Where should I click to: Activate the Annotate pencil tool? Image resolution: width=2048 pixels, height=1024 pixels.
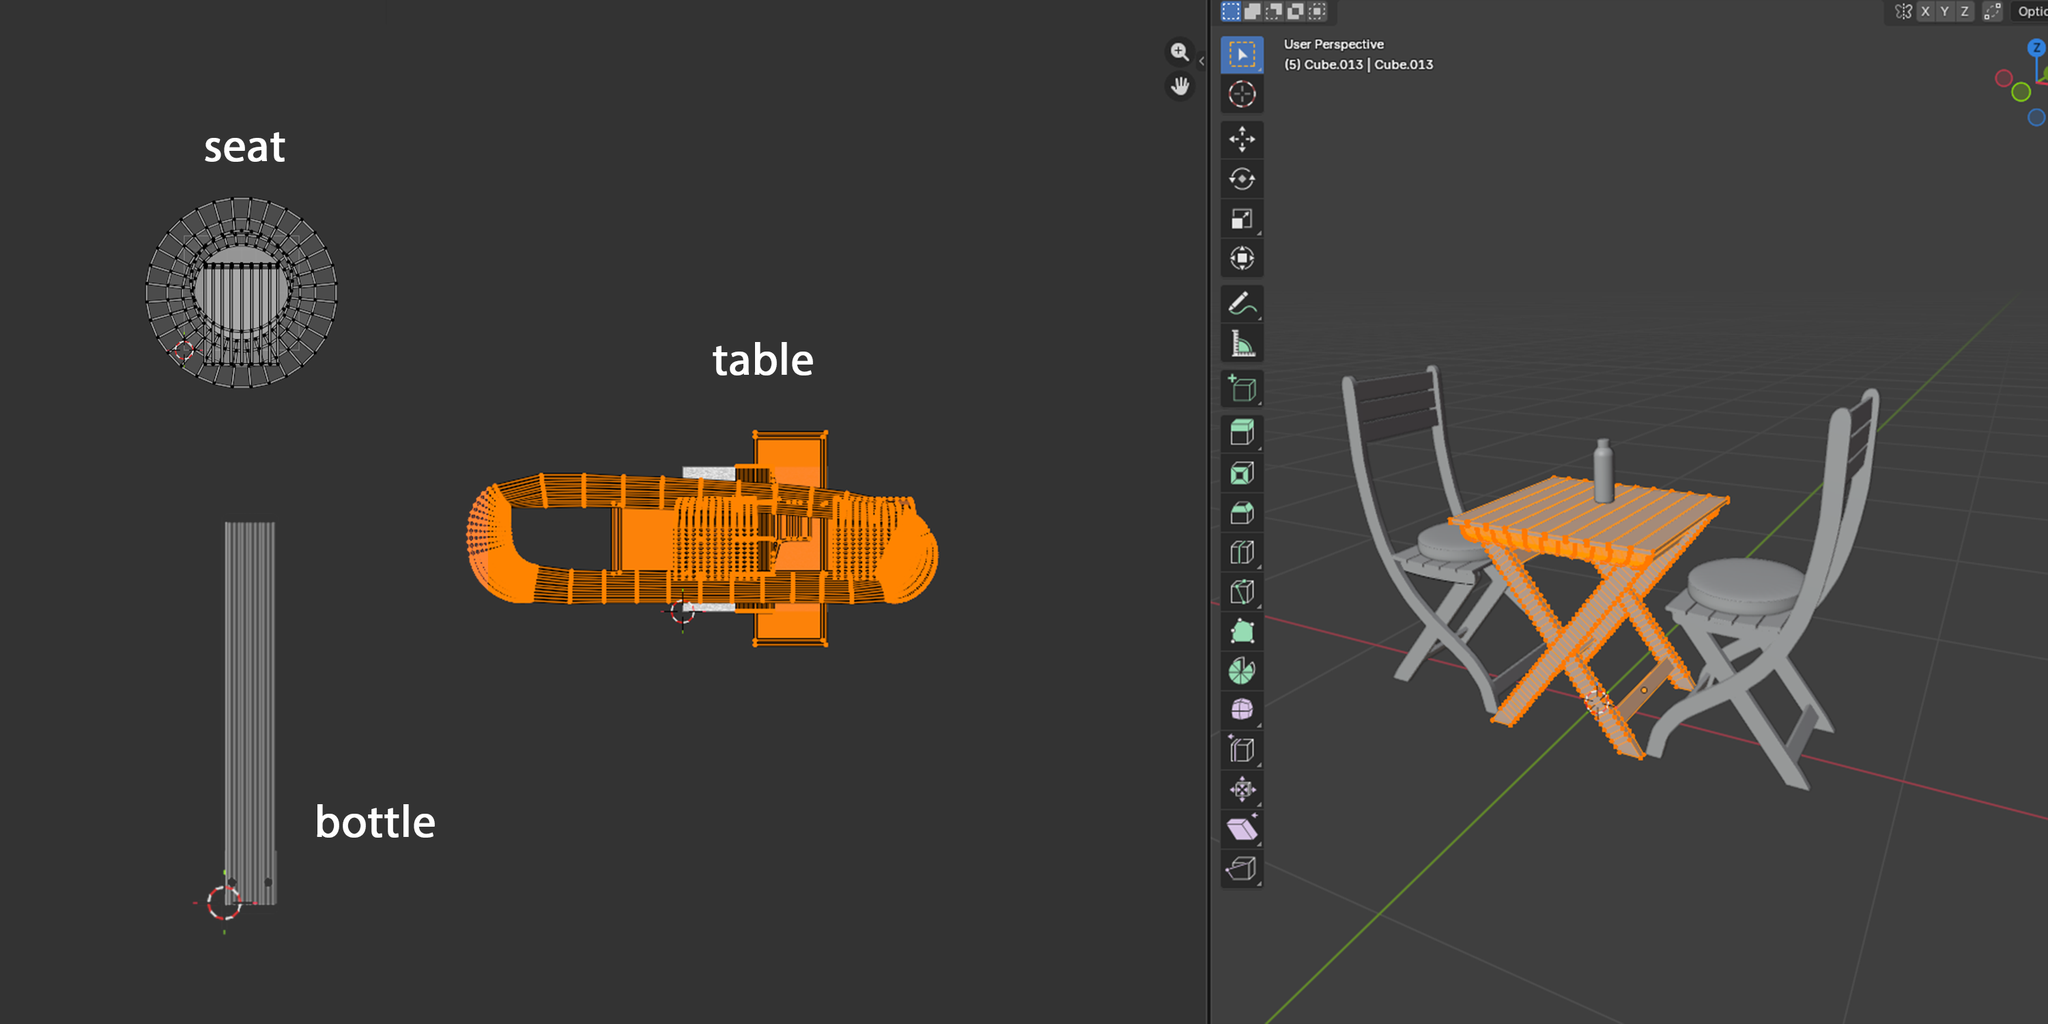click(1242, 303)
